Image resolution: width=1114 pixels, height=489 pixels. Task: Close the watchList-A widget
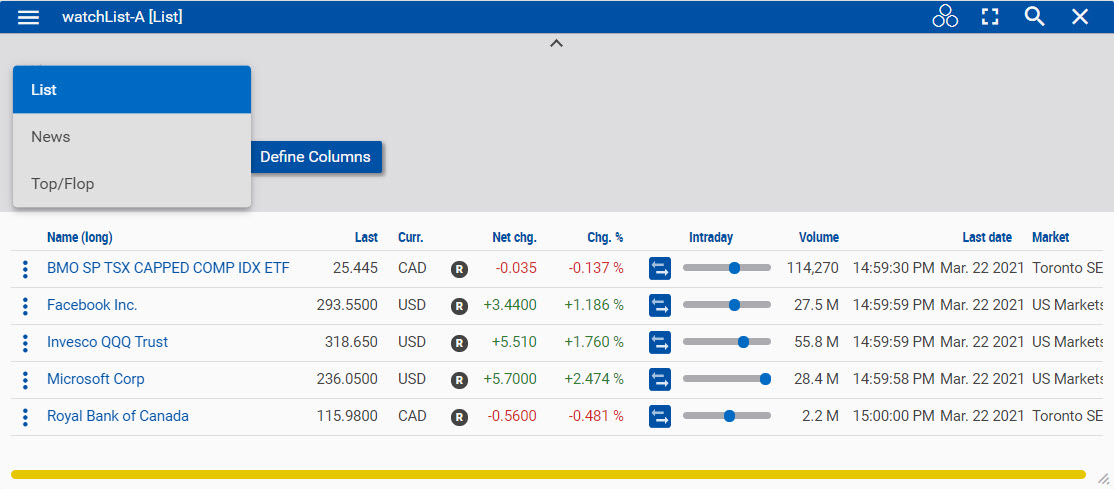click(x=1080, y=17)
